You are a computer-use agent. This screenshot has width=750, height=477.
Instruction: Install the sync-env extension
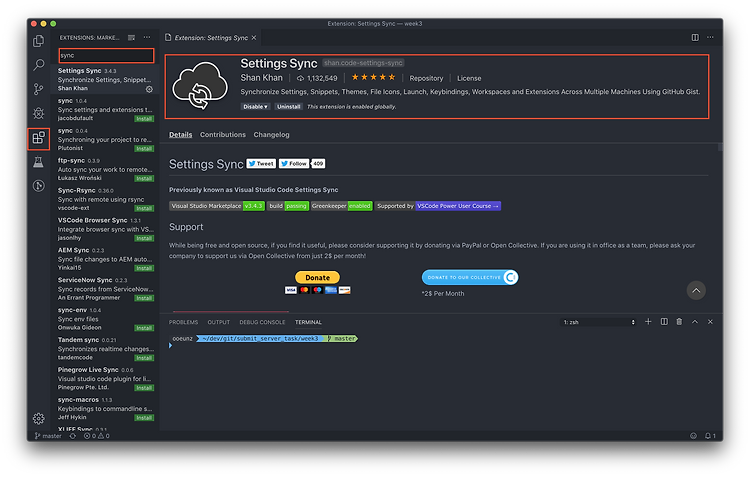click(x=143, y=328)
